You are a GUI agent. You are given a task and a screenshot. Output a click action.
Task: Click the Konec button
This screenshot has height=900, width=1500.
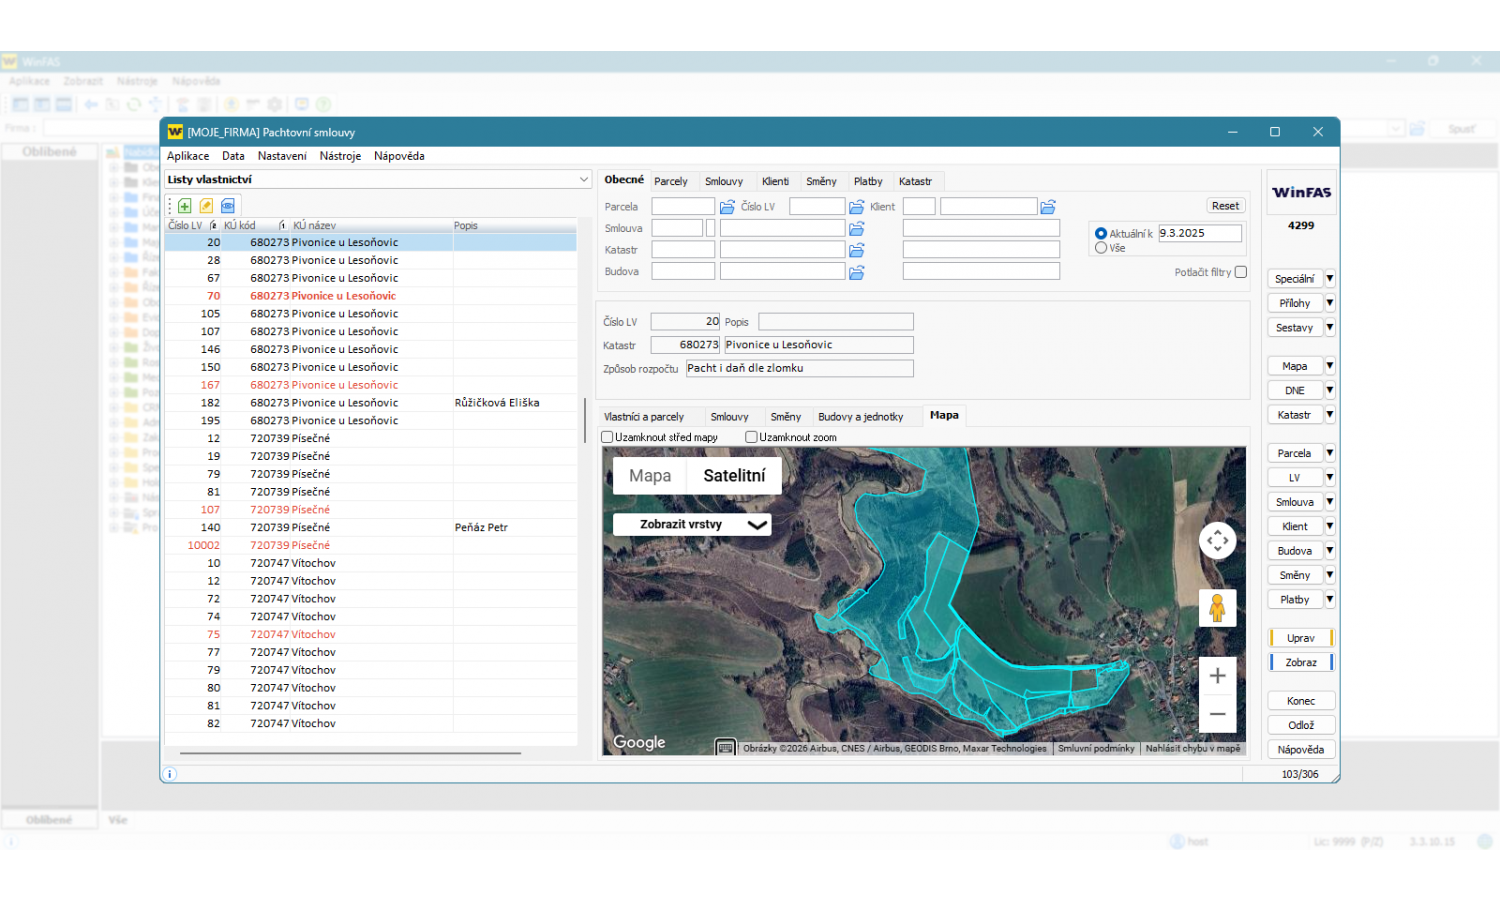[x=1300, y=701]
